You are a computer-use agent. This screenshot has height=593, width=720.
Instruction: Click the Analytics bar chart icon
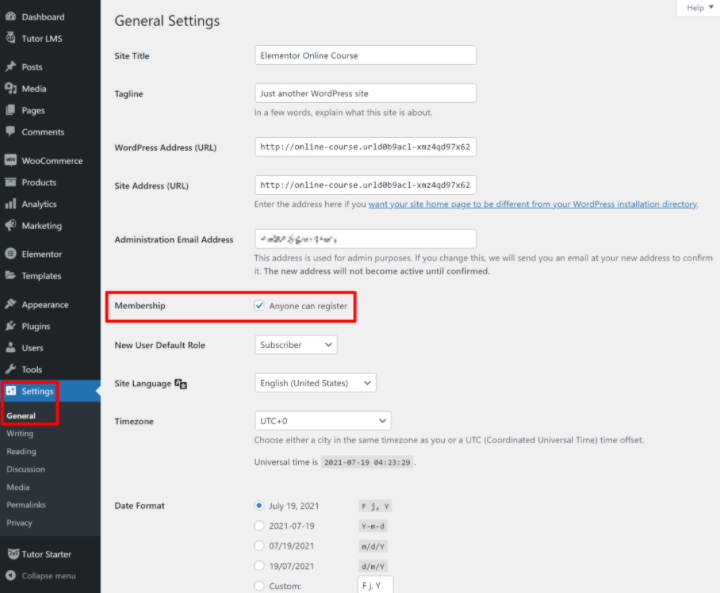click(x=10, y=204)
